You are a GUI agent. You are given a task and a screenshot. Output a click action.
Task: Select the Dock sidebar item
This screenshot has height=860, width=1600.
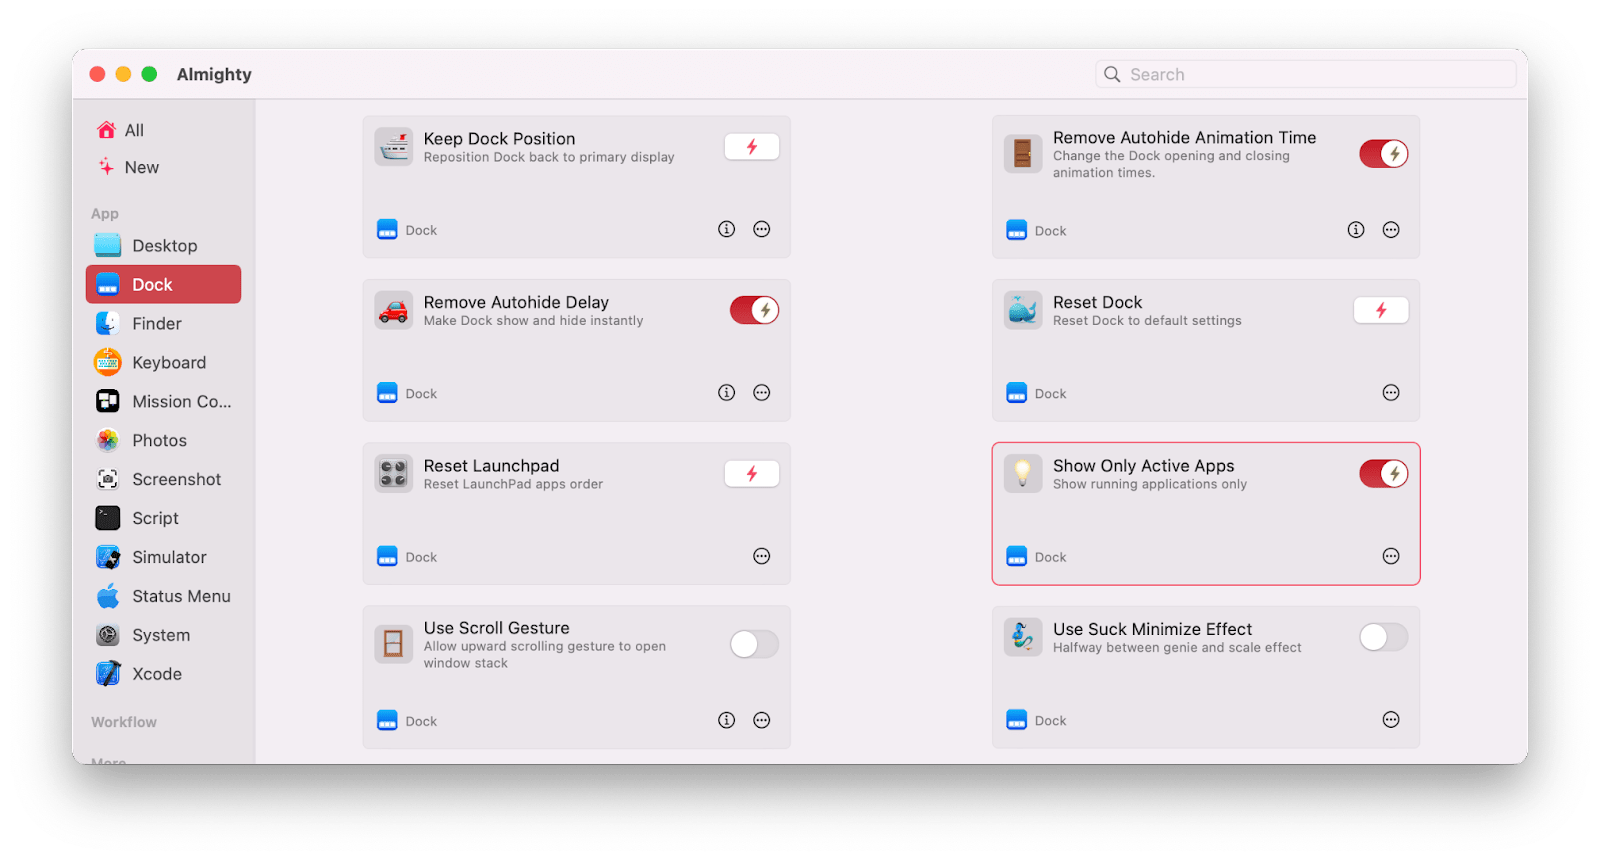[163, 284]
